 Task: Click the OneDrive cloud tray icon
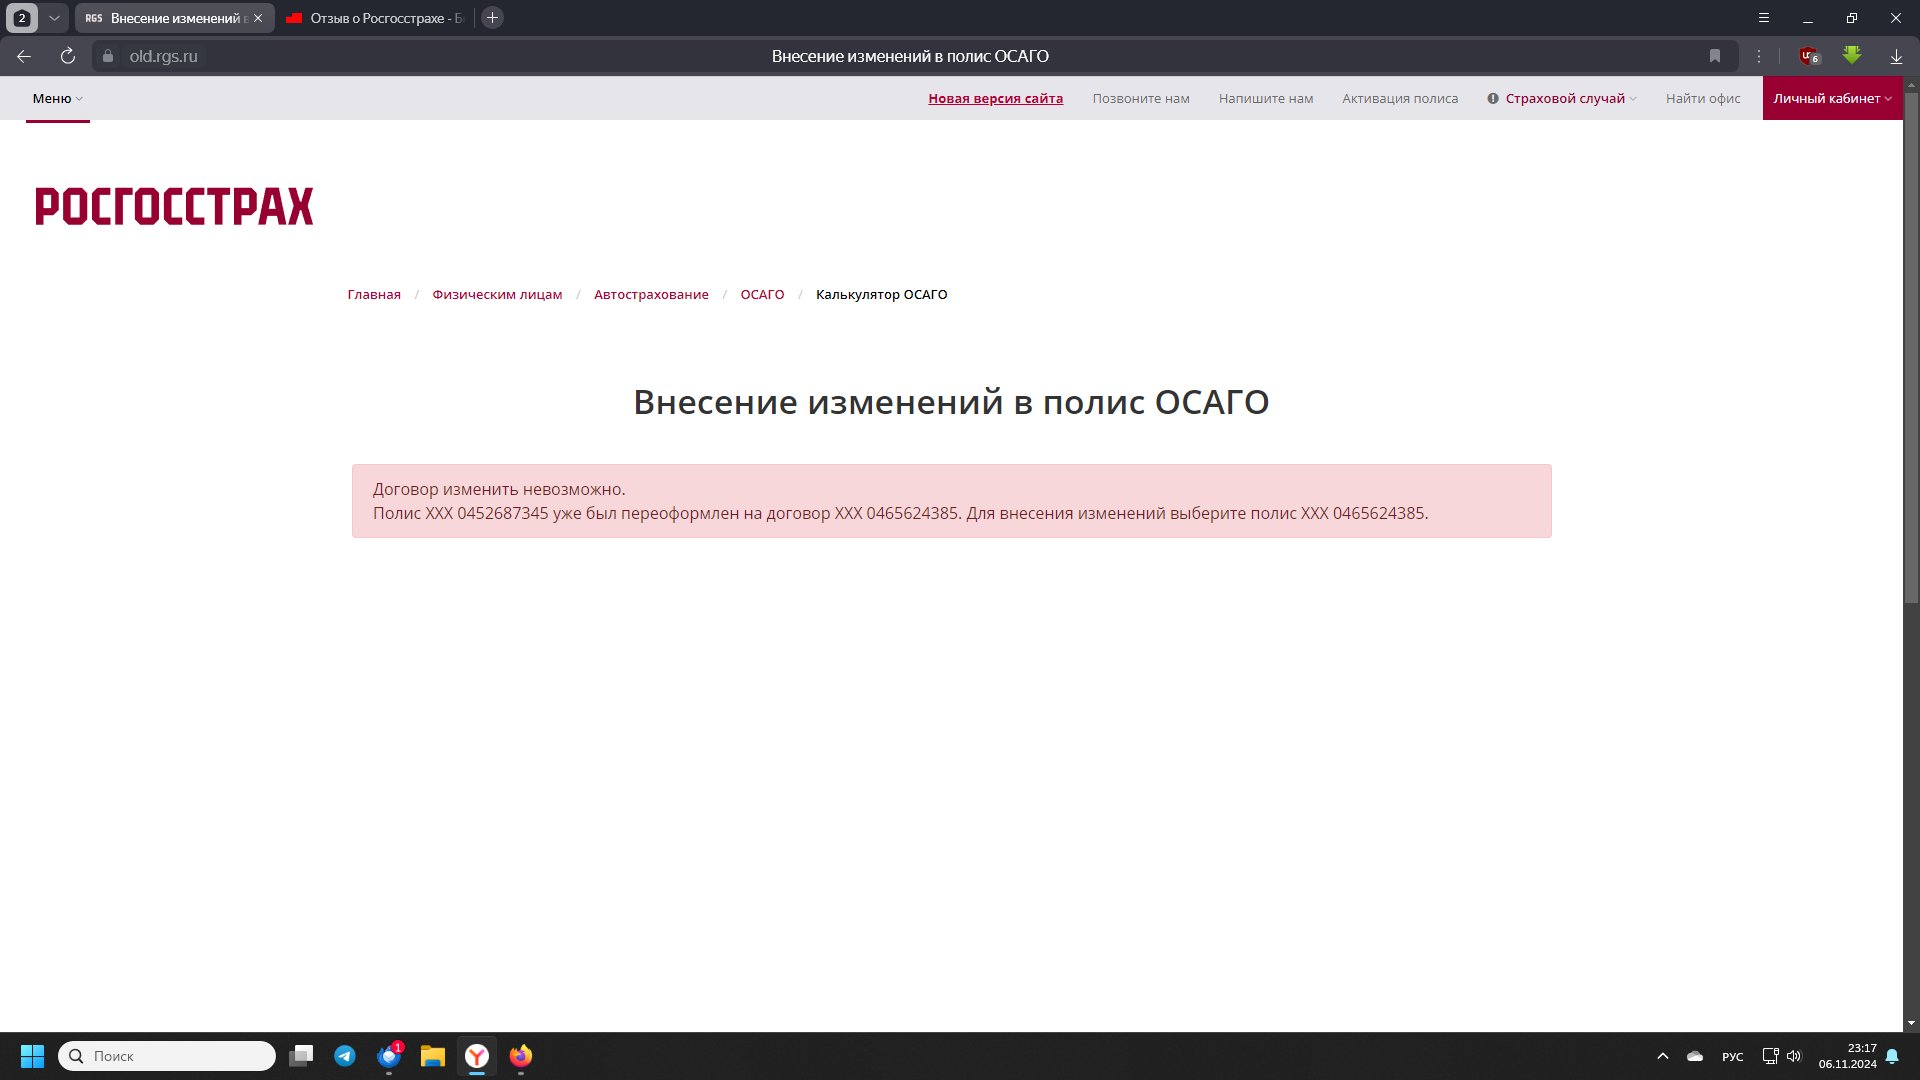(x=1695, y=1056)
